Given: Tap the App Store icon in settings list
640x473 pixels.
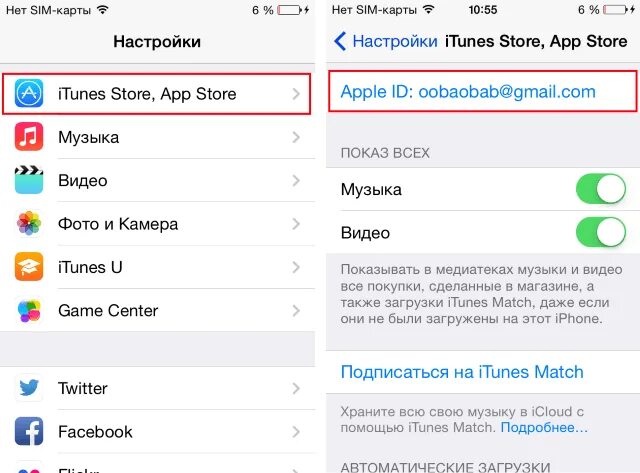Looking at the screenshot, I should pos(29,93).
